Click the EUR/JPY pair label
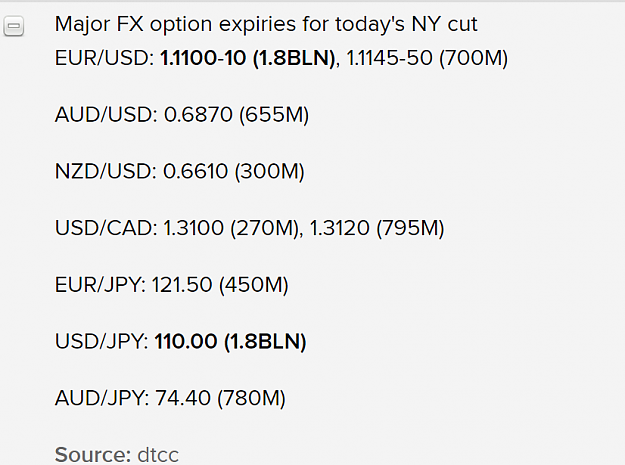This screenshot has height=465, width=625. pos(100,284)
